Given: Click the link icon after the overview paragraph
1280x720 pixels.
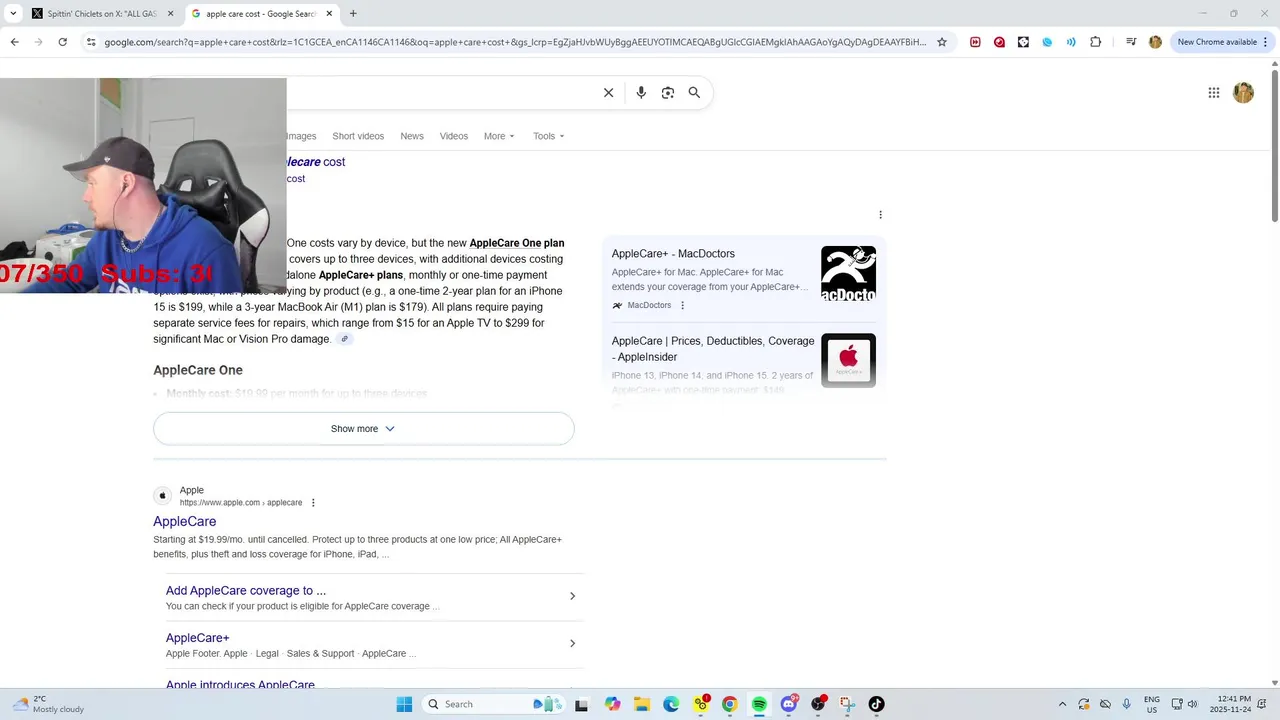Looking at the screenshot, I should (x=344, y=339).
